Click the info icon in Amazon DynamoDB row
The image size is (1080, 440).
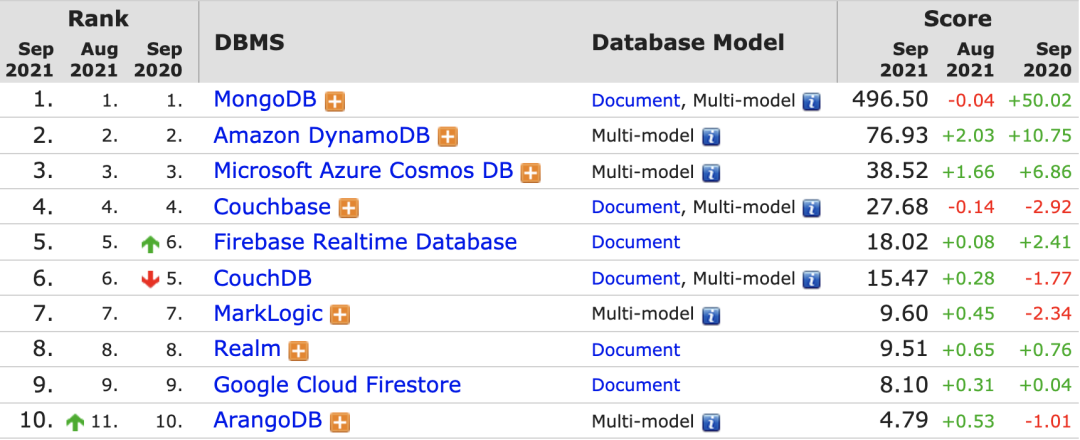711,137
